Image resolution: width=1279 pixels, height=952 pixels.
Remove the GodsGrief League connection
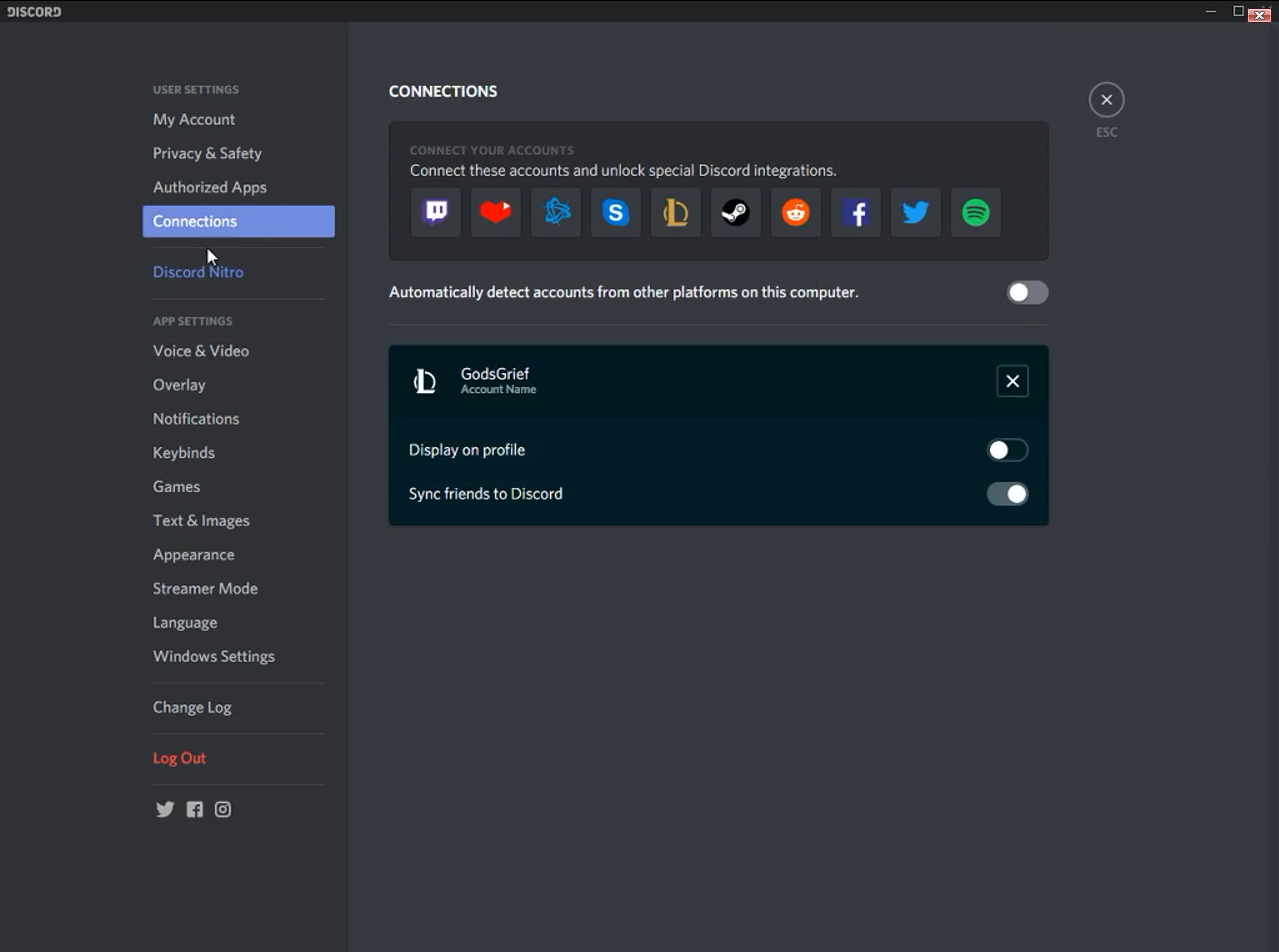tap(1012, 380)
